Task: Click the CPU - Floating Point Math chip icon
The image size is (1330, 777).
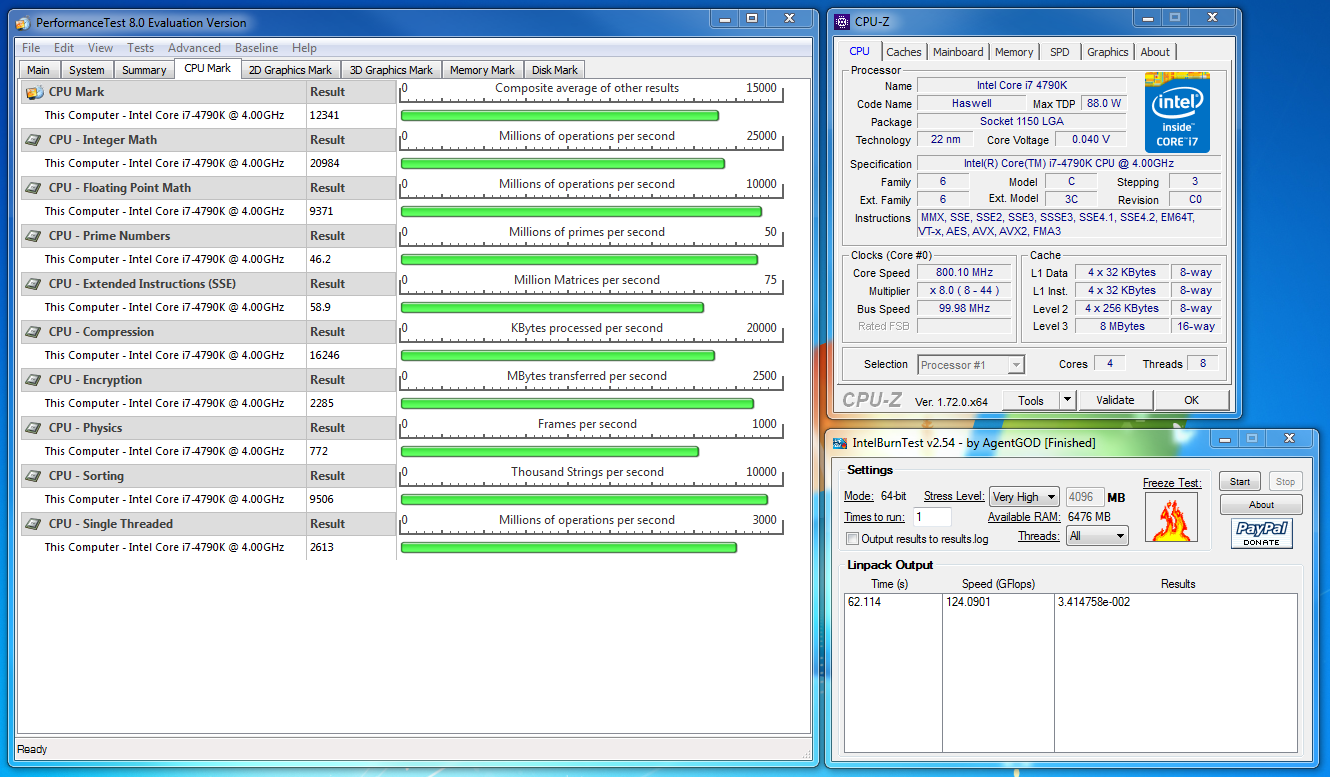Action: coord(34,188)
